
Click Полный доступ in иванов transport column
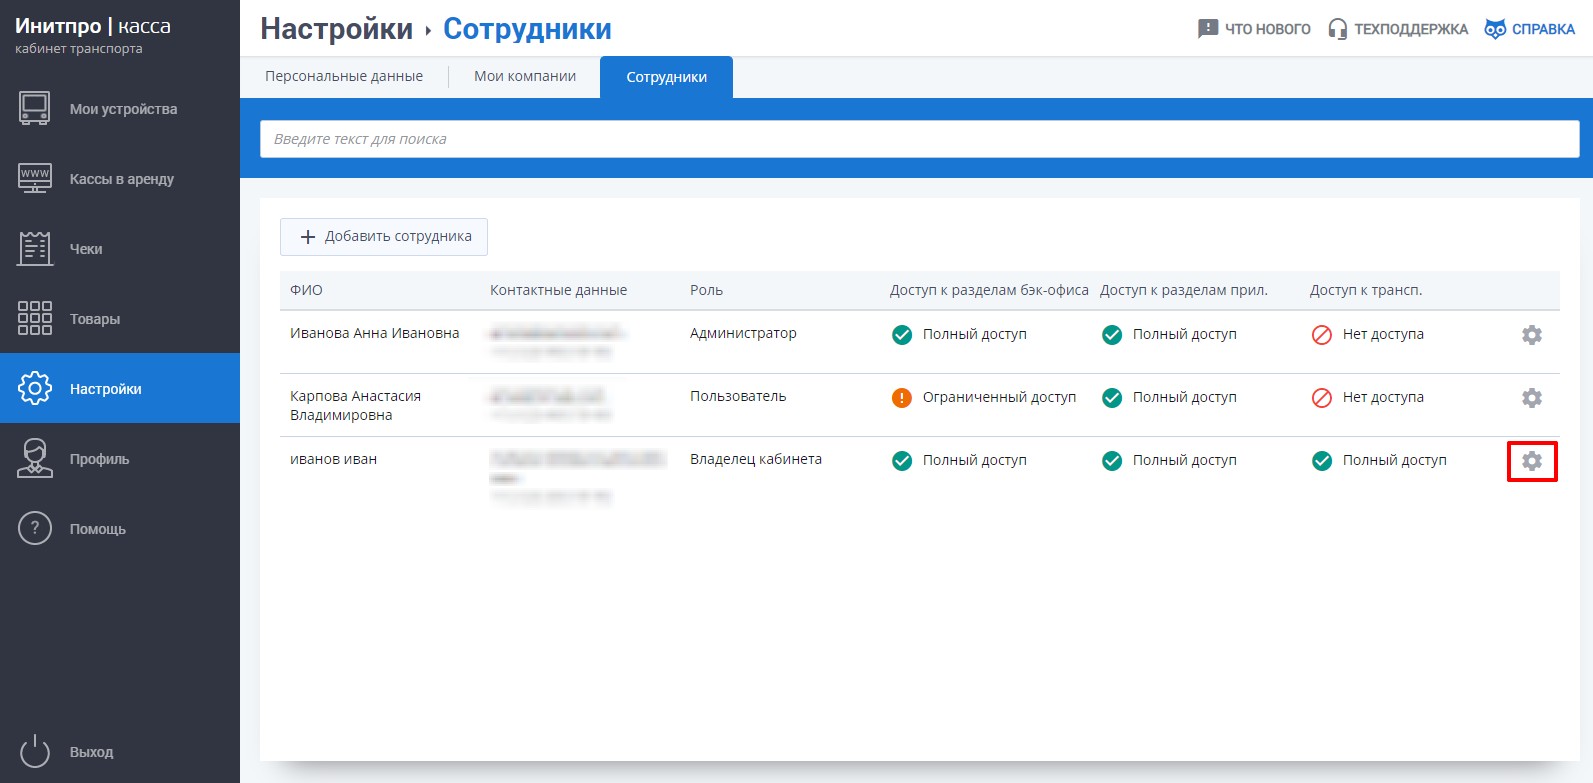[1394, 460]
